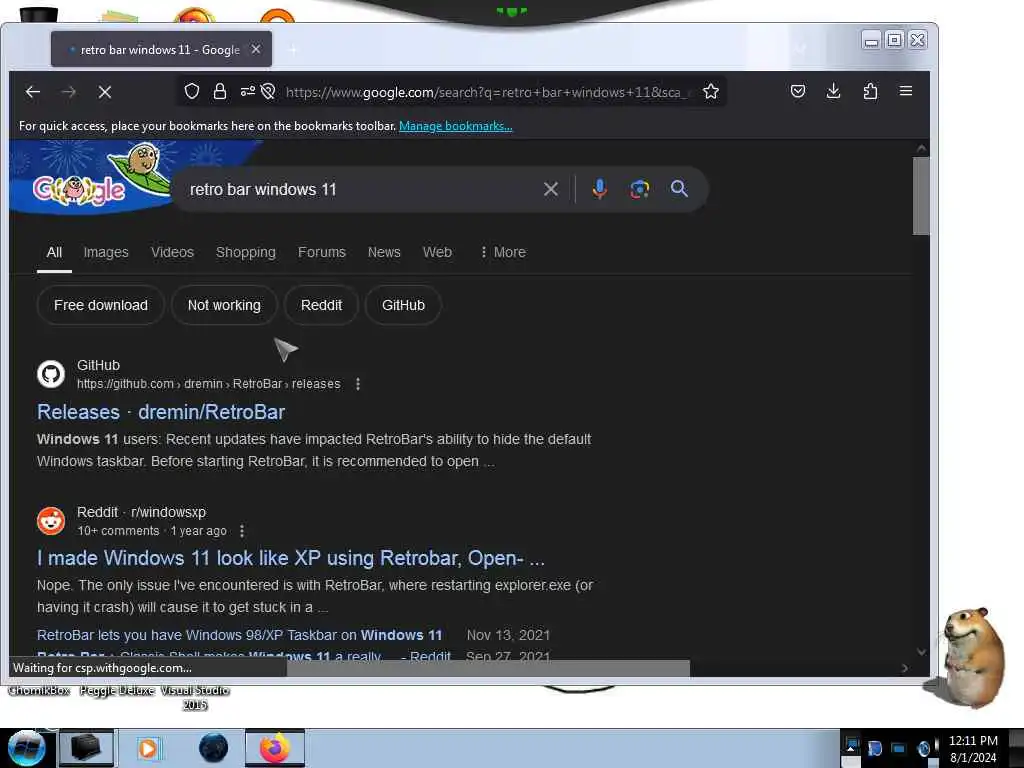Click the github.com breadcrumb URL text

[208, 384]
